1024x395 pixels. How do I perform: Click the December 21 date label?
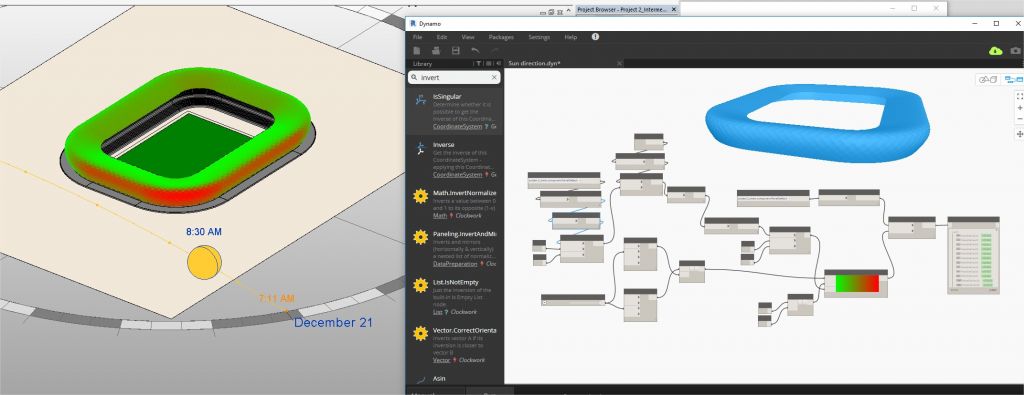(x=333, y=323)
